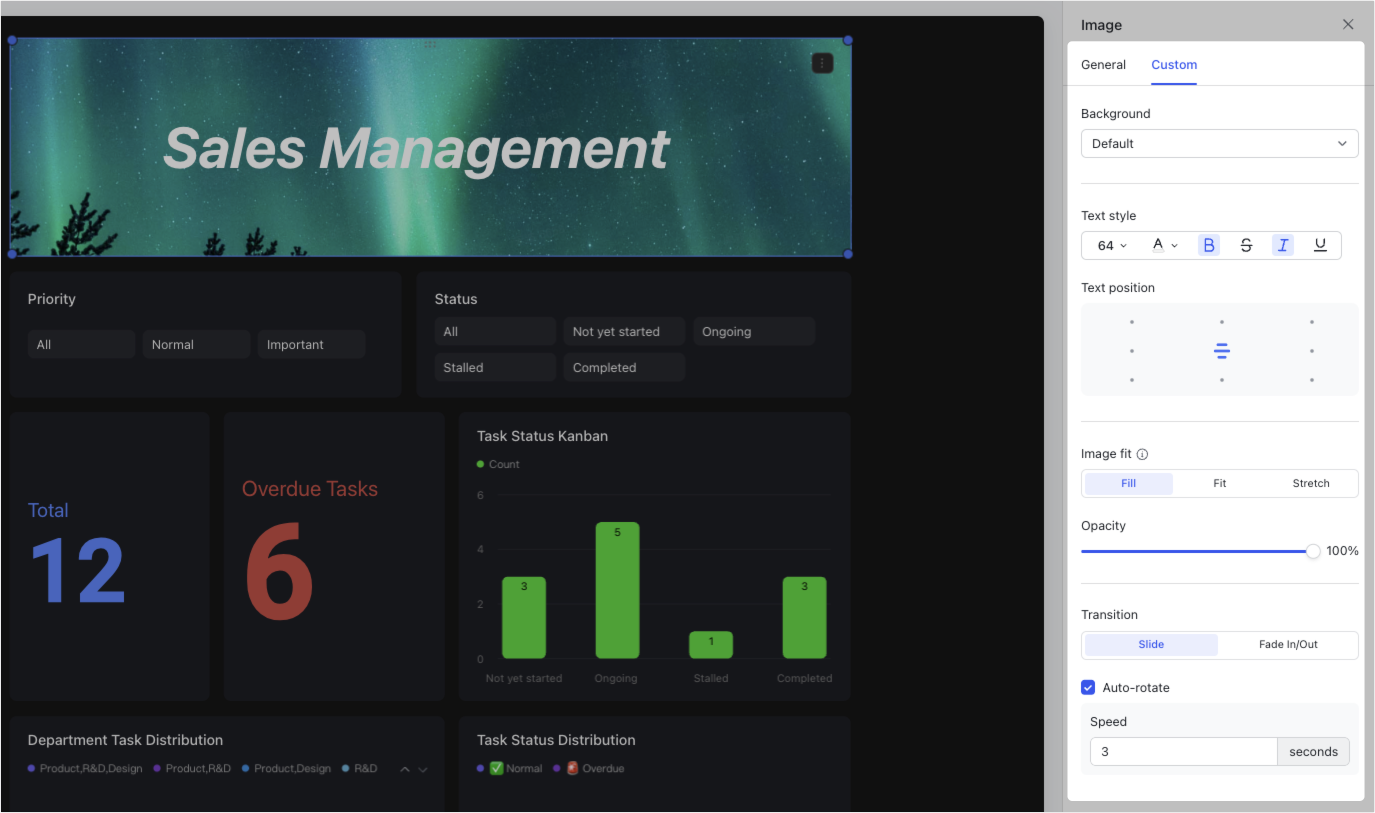
Task: Open the Background Default dropdown
Action: pos(1219,143)
